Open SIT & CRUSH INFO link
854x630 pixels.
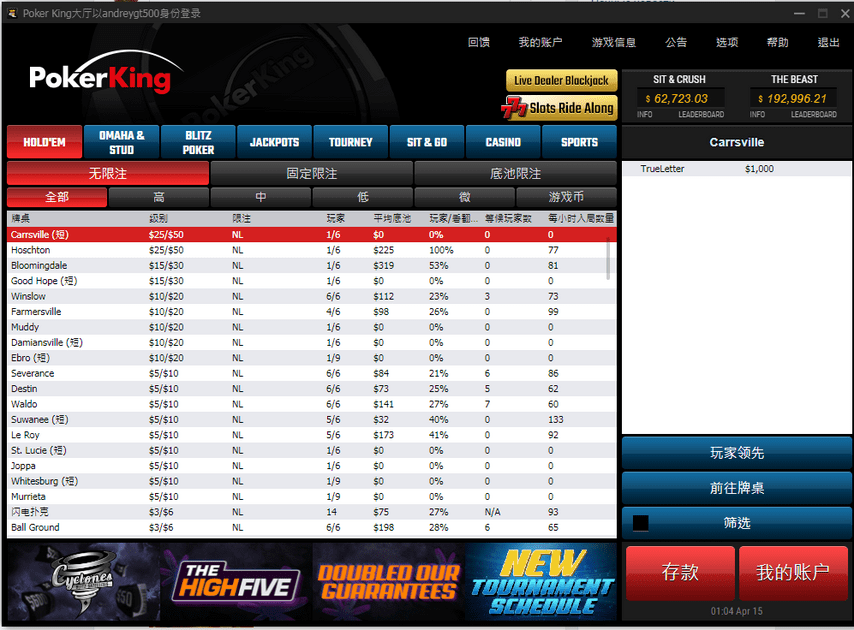pyautogui.click(x=644, y=114)
